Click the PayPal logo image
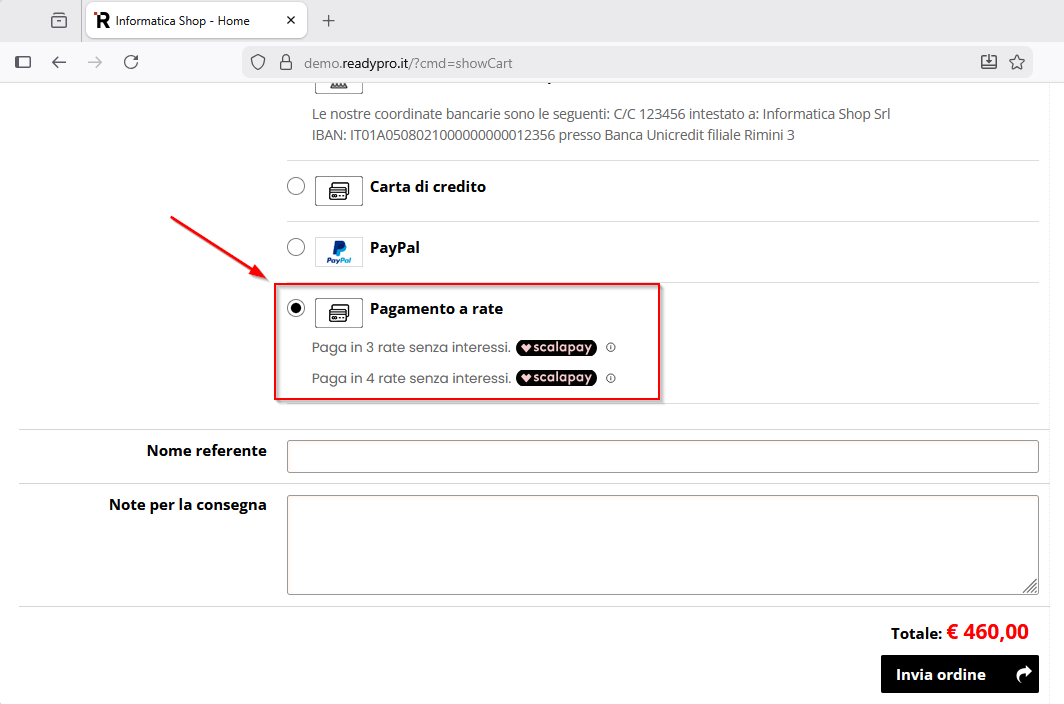Viewport: 1064px width, 704px height. 339,252
